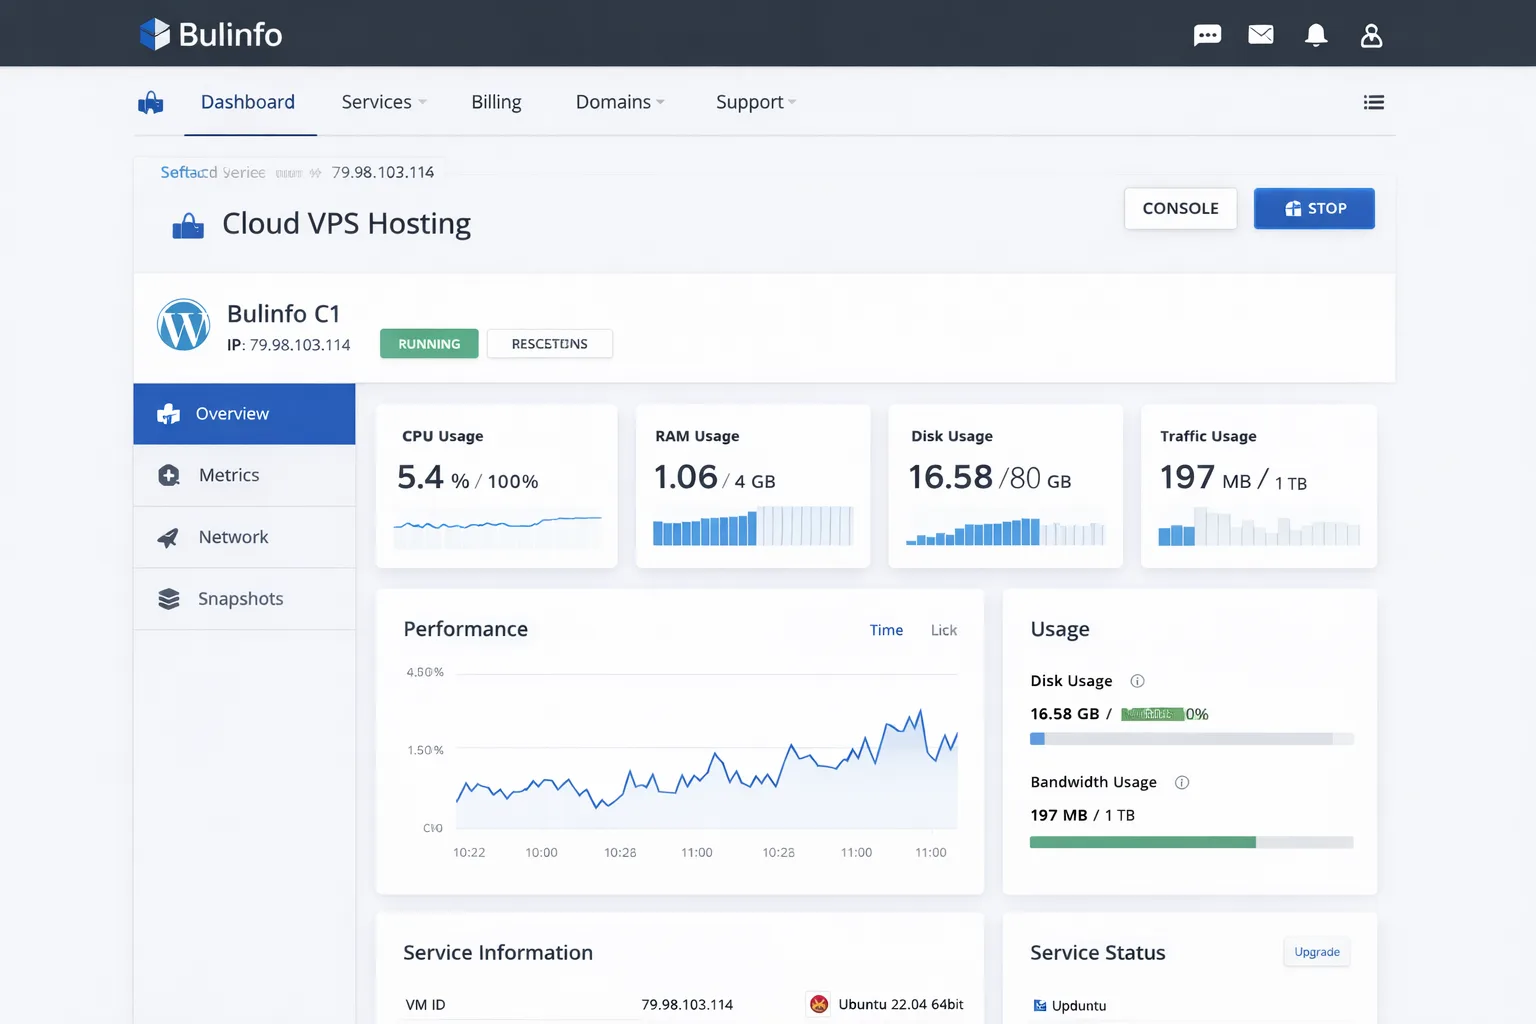Click the WordPress logo of Bulinfo C1
Image resolution: width=1536 pixels, height=1024 pixels.
pos(183,325)
